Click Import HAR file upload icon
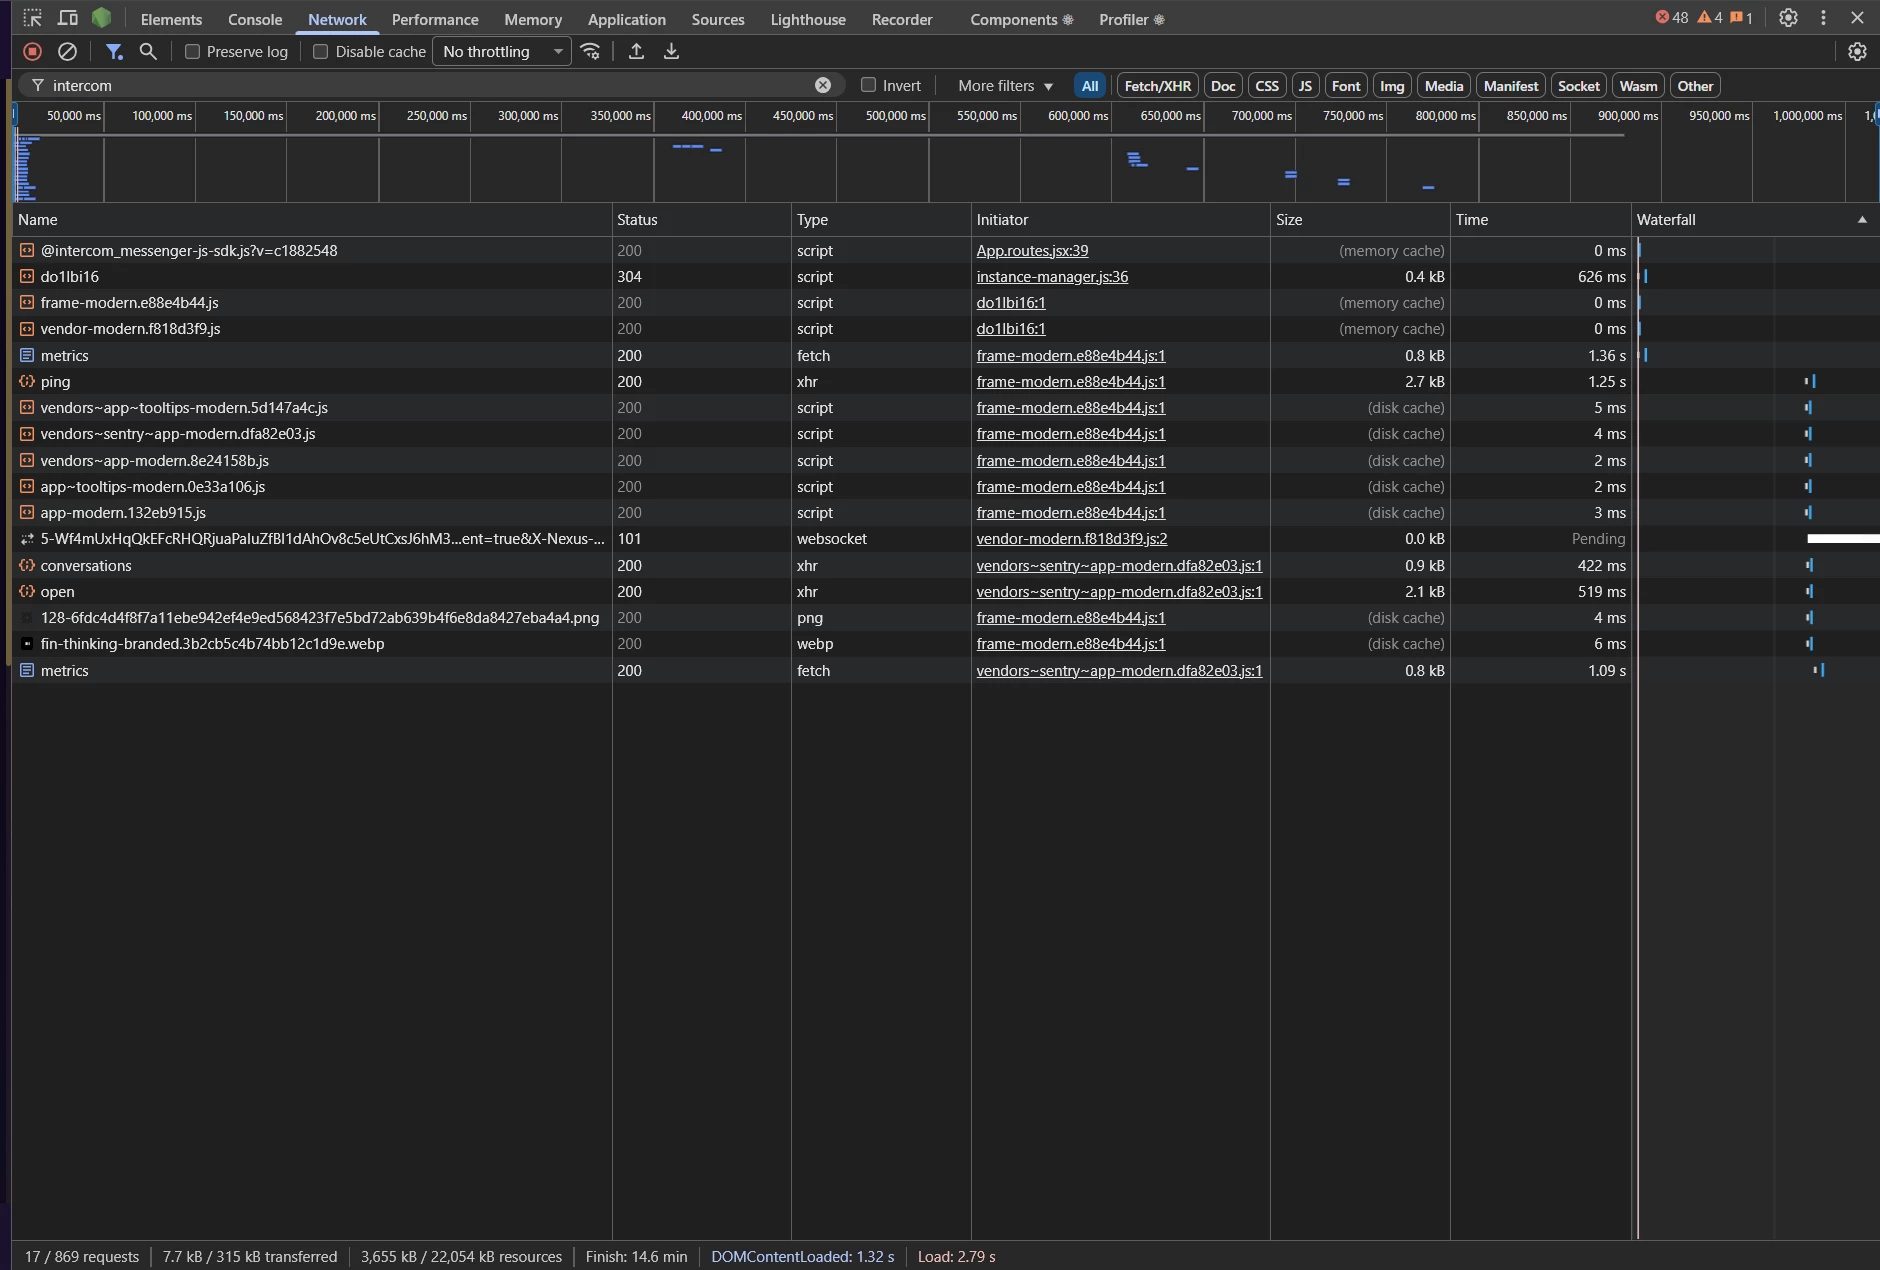Viewport: 1880px width, 1270px height. [x=636, y=52]
